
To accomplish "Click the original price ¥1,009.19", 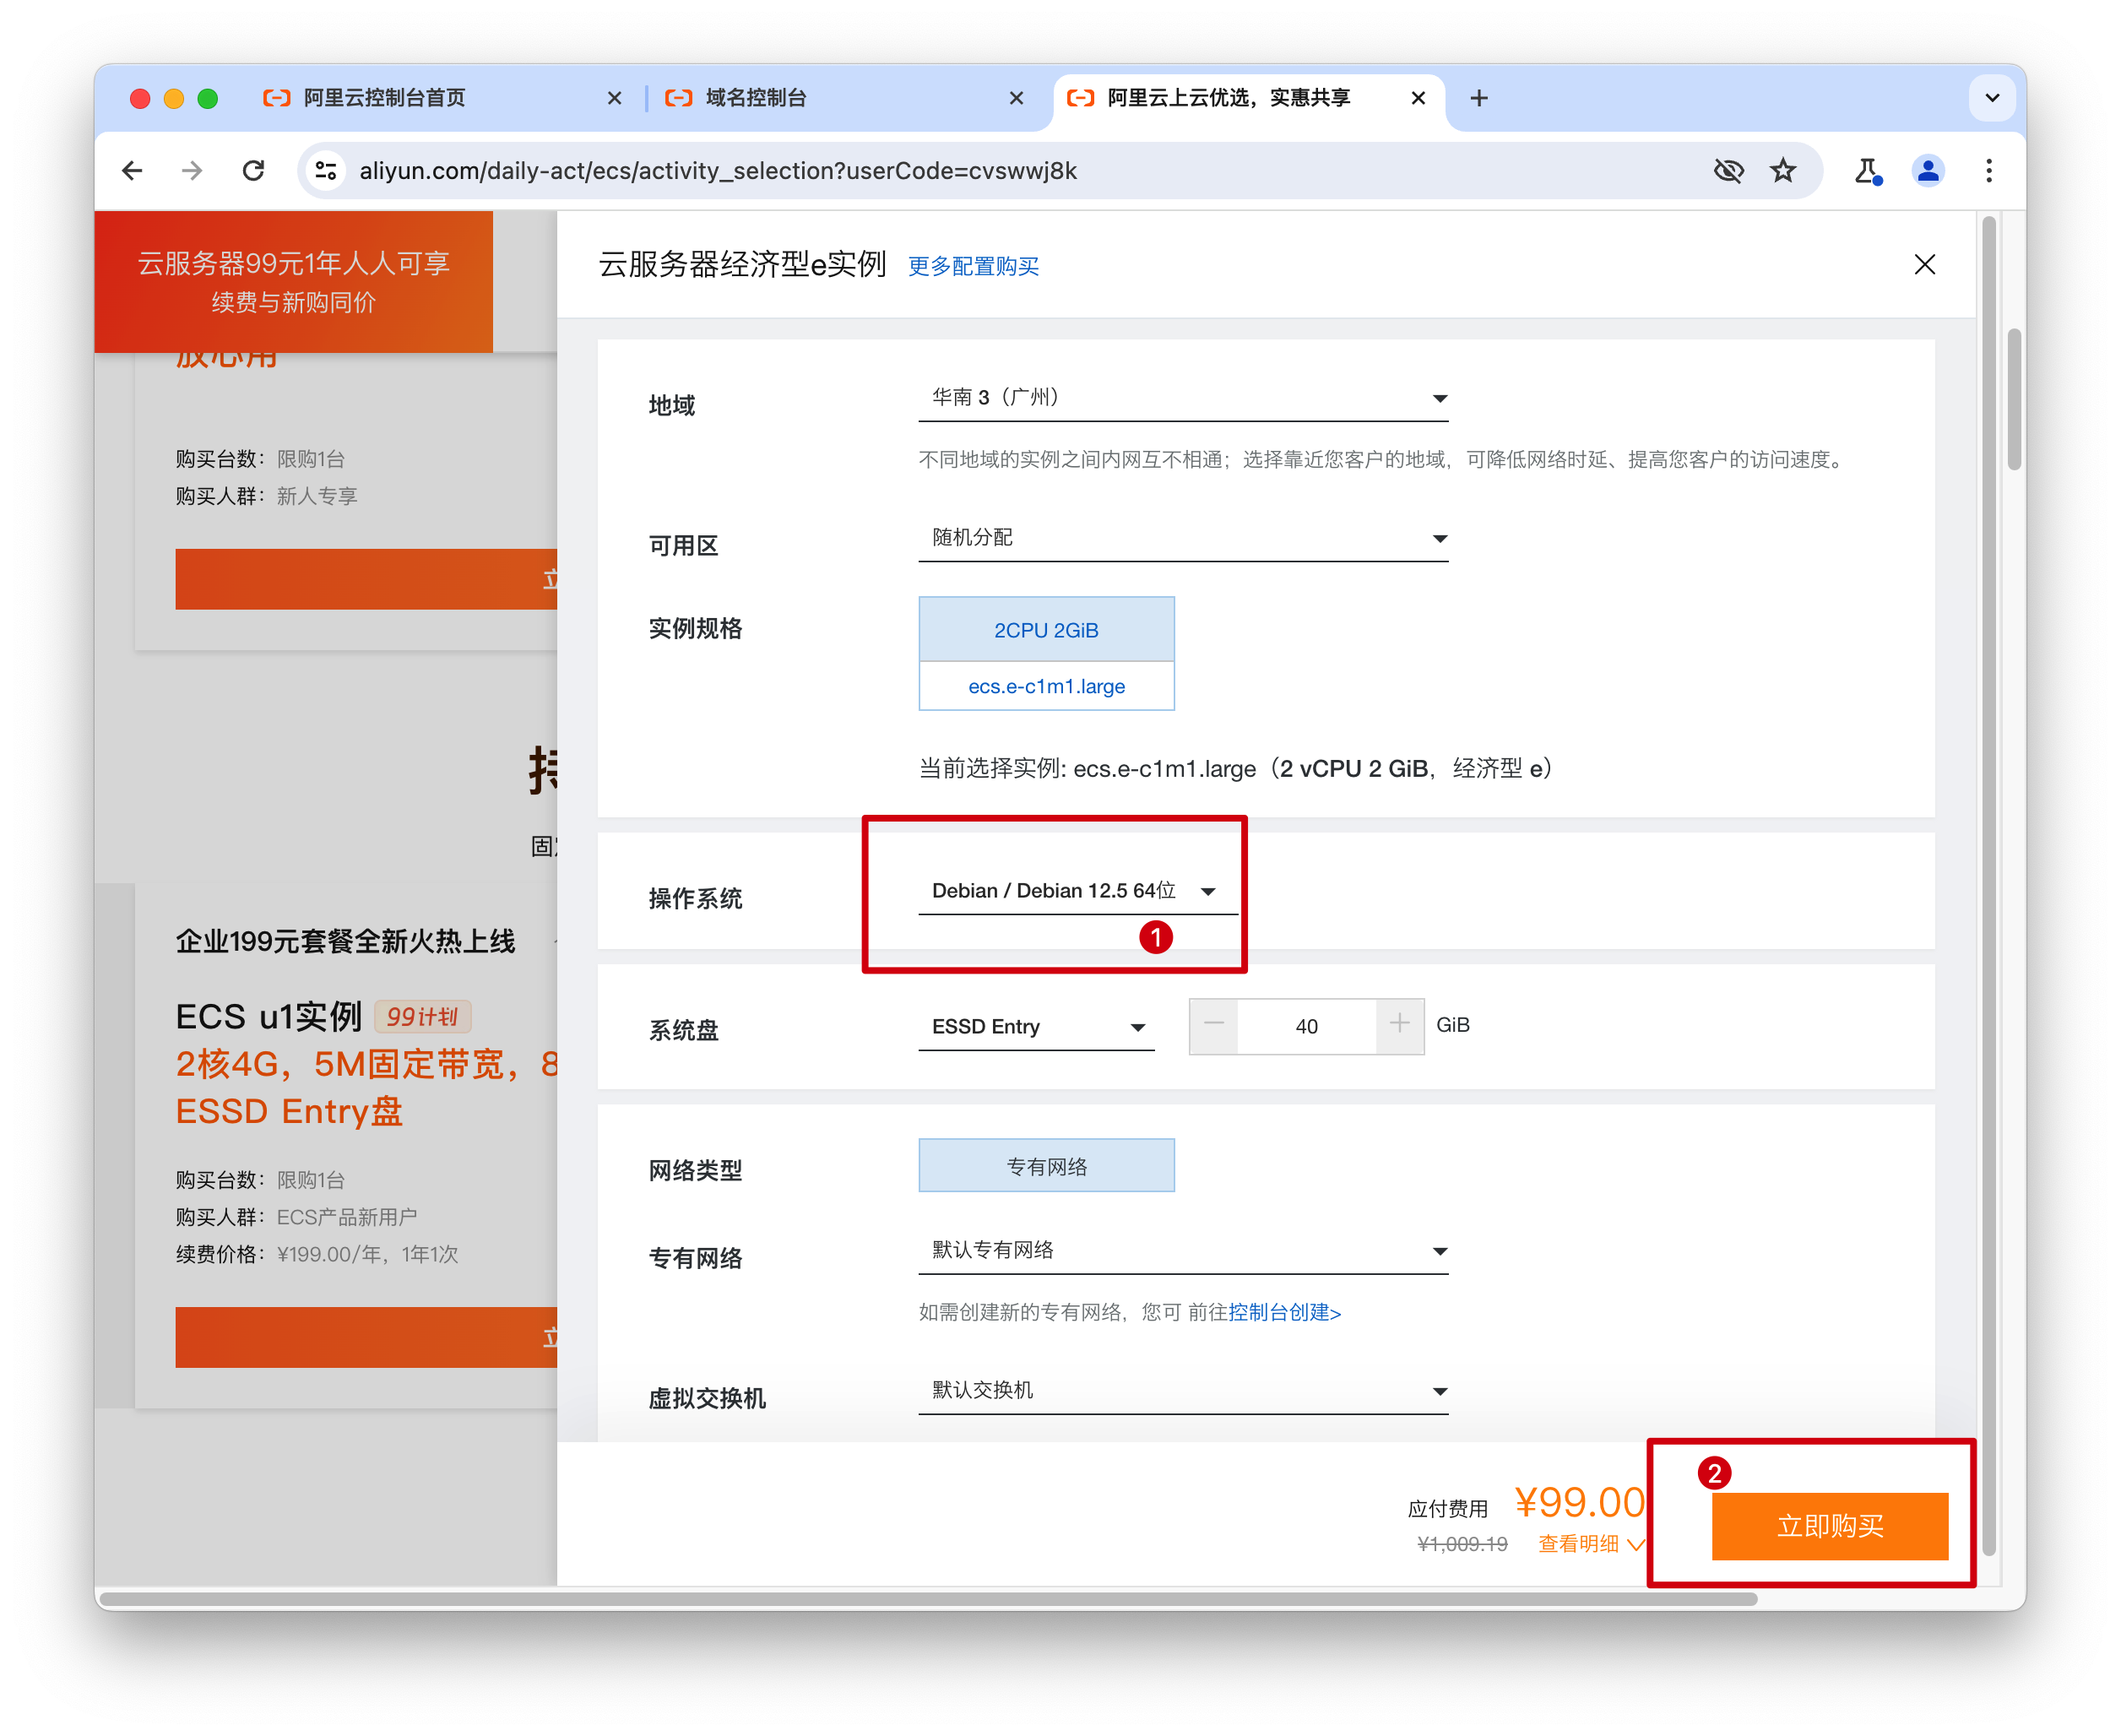I will (1462, 1544).
